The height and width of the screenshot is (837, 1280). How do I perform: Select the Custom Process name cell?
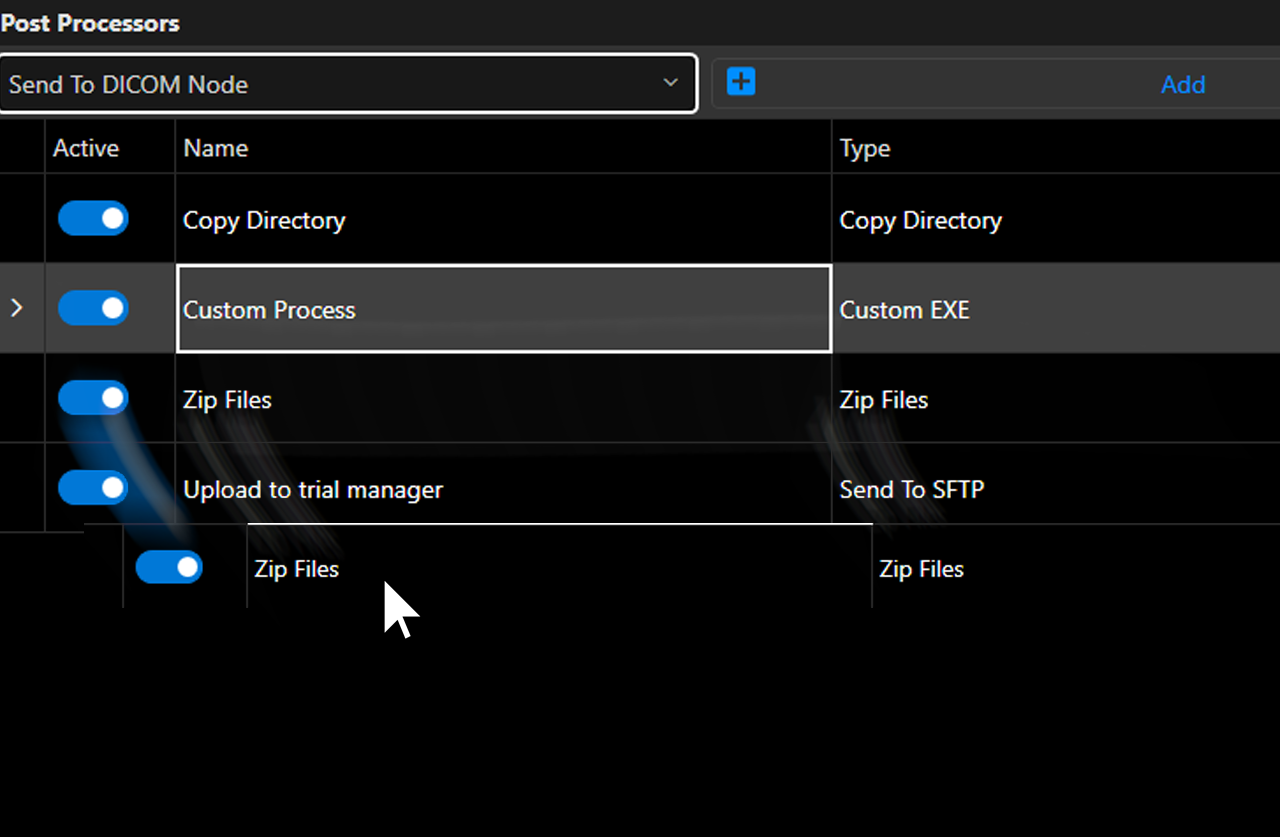pos(269,310)
